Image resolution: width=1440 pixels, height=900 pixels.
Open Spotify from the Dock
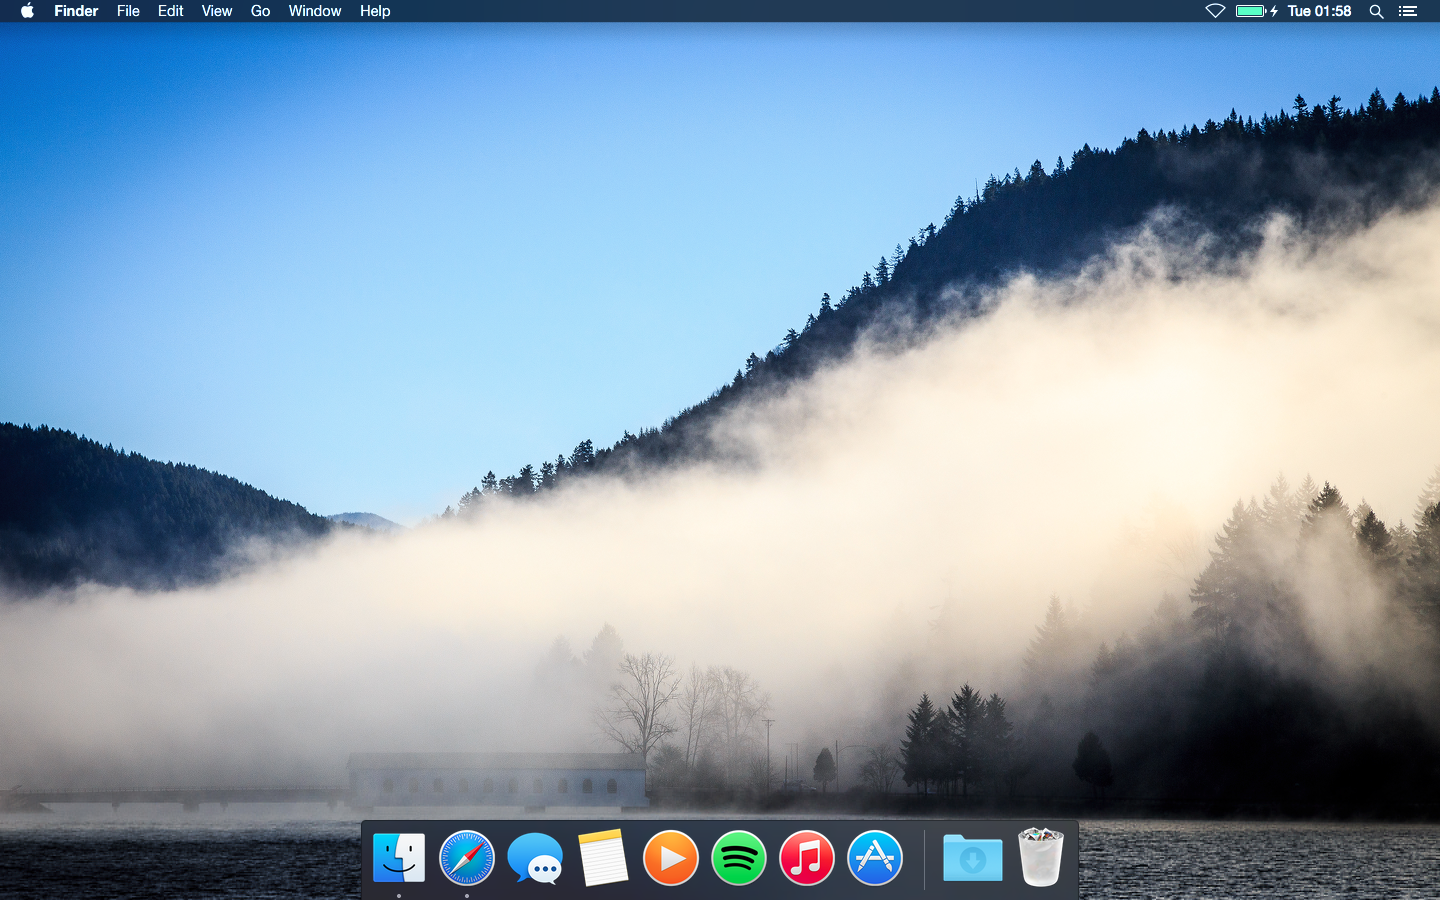click(739, 858)
